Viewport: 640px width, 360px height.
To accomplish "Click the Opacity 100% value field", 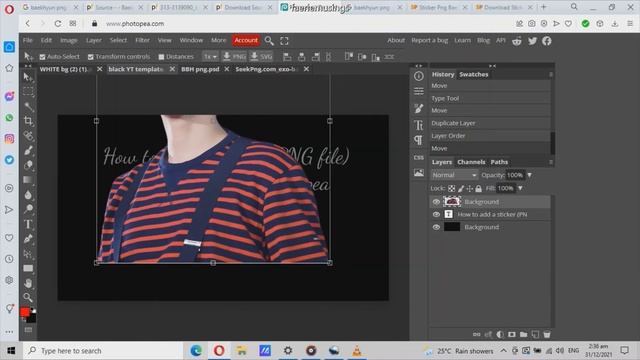I will point(515,175).
